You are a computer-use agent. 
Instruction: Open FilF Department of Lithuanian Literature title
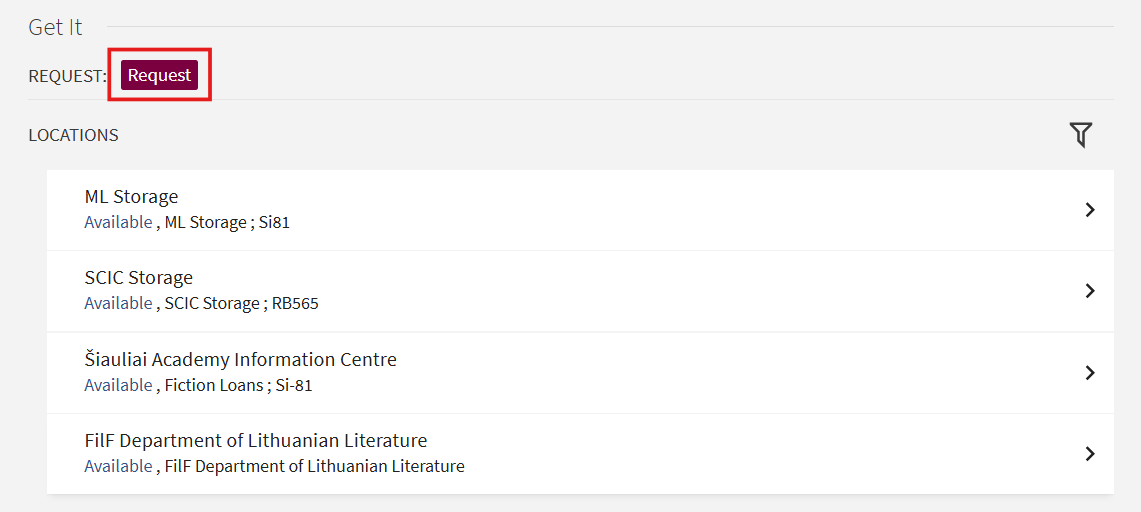[255, 440]
